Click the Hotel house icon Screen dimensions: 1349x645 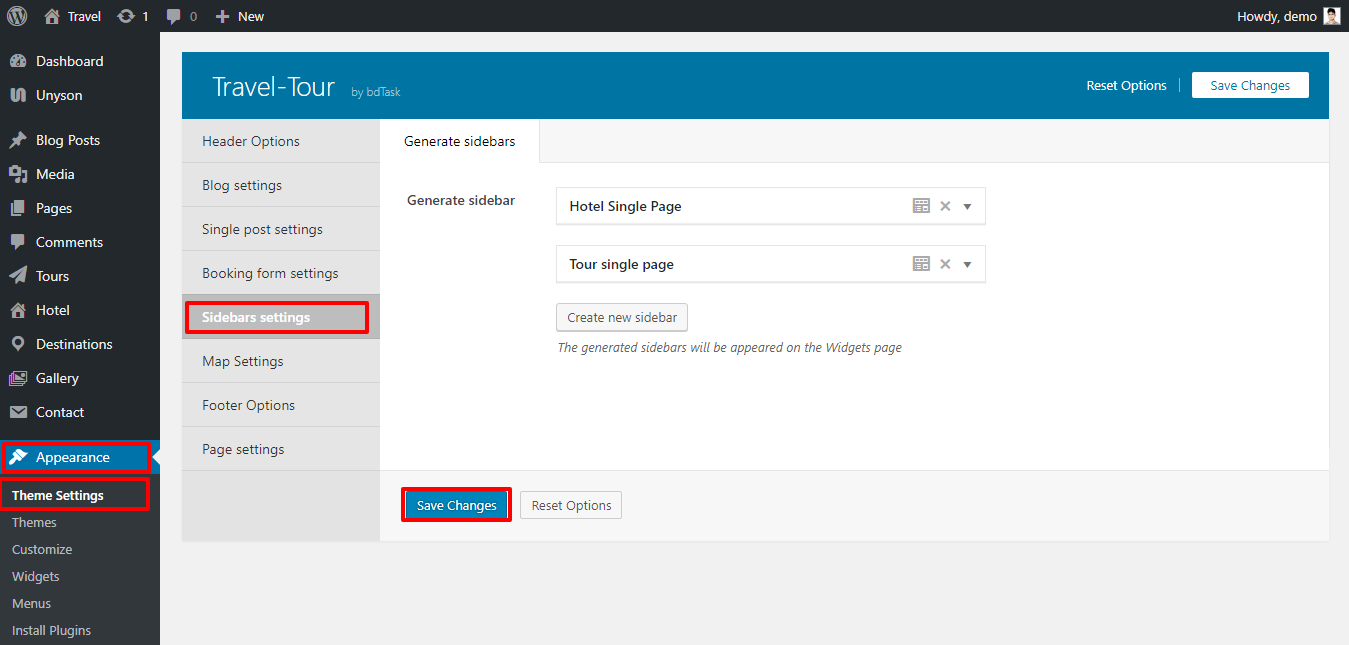tap(18, 310)
